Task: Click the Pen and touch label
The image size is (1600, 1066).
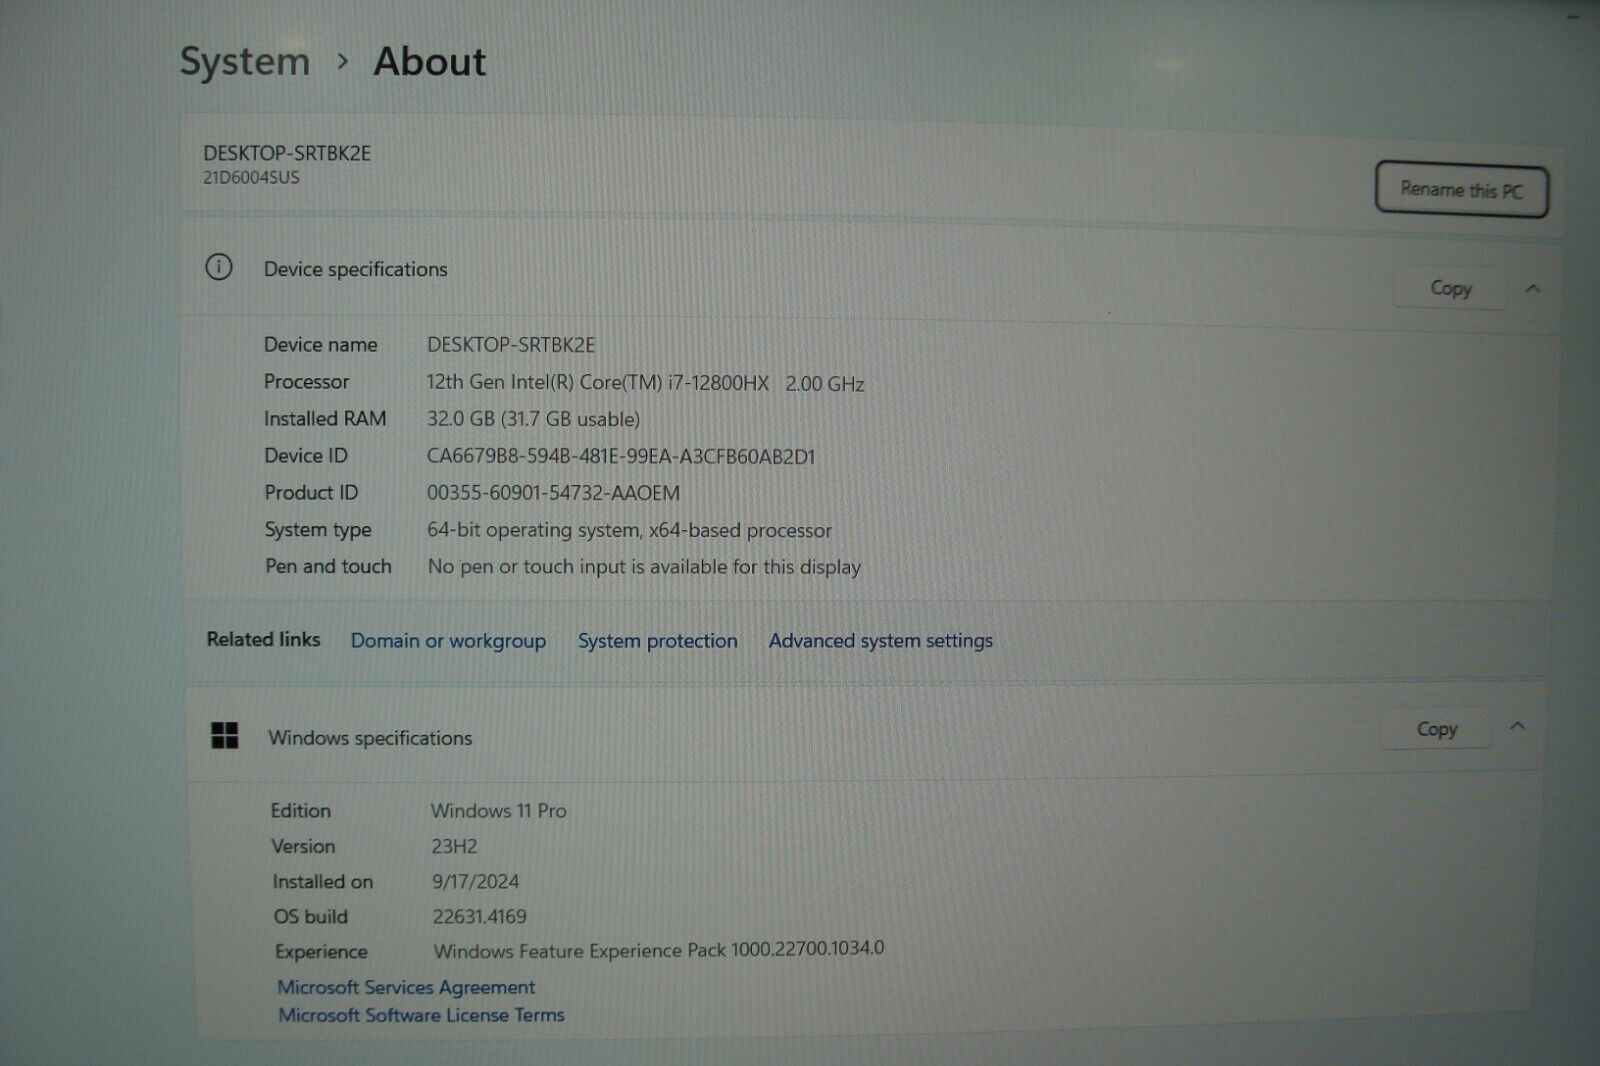Action: (x=328, y=566)
